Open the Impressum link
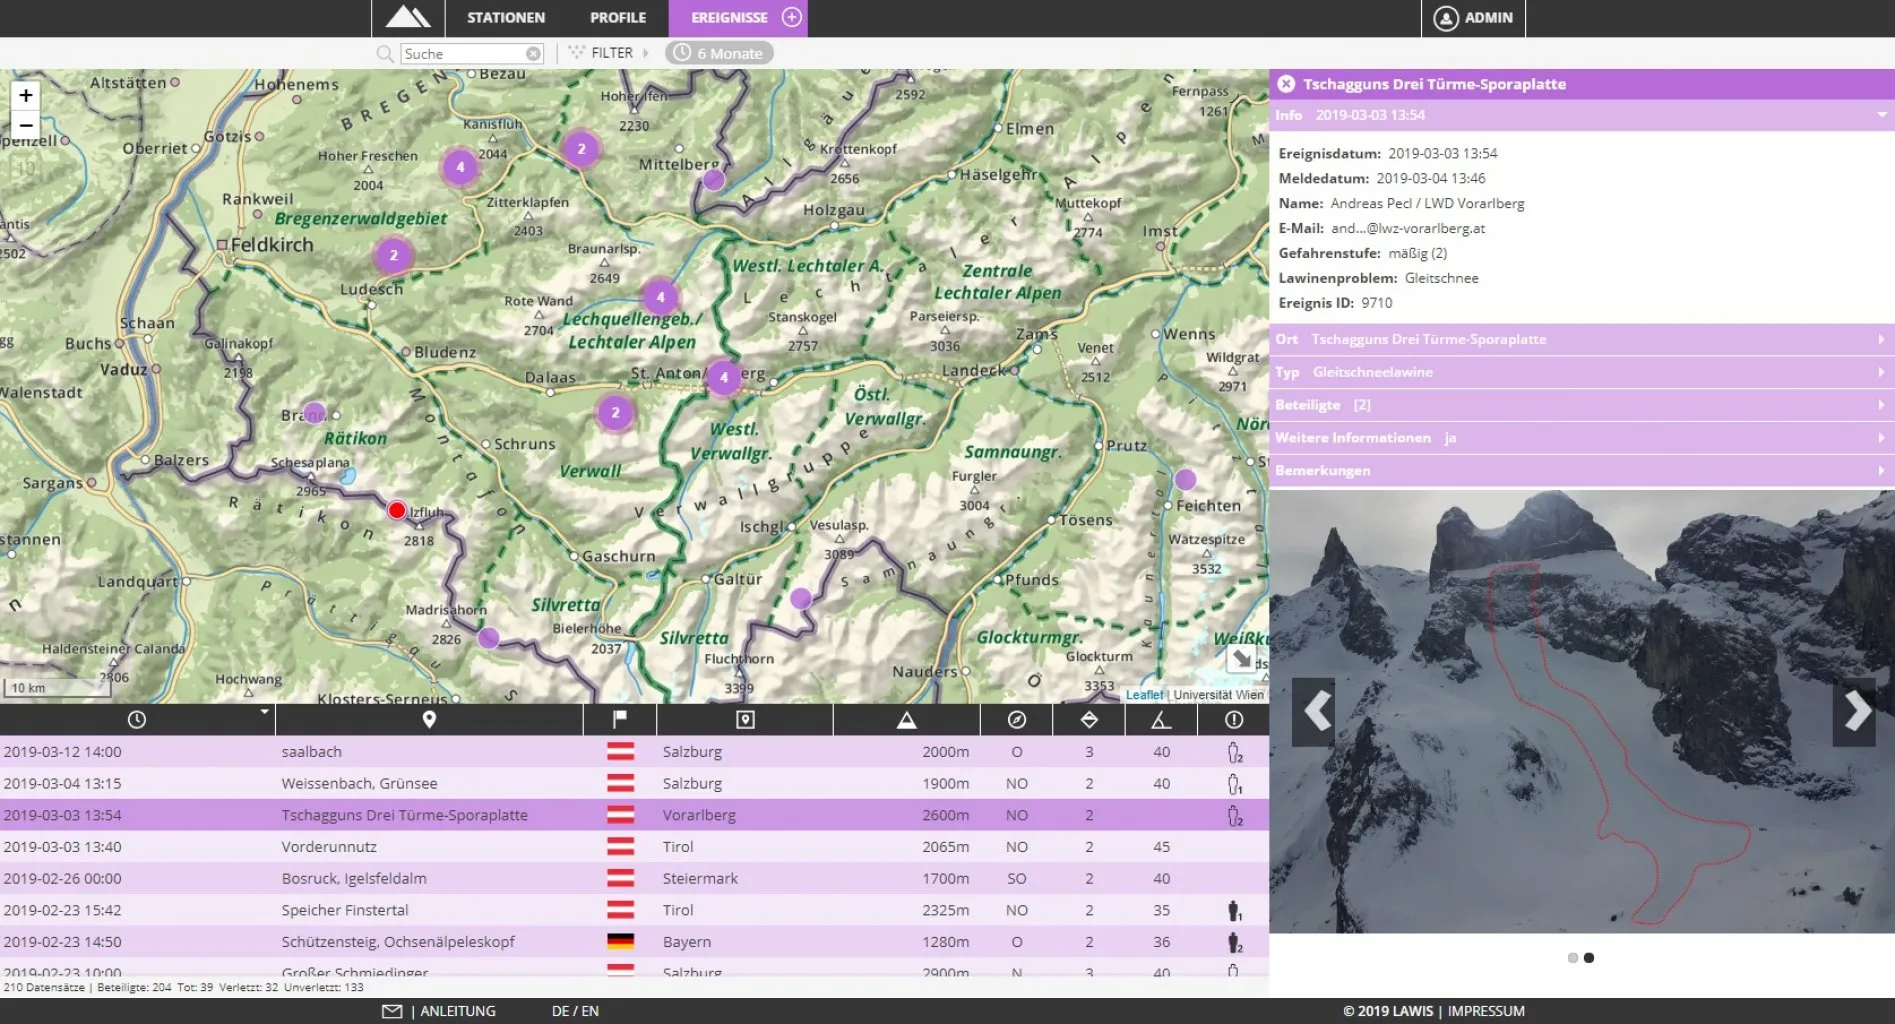This screenshot has width=1895, height=1024. 1486,1011
